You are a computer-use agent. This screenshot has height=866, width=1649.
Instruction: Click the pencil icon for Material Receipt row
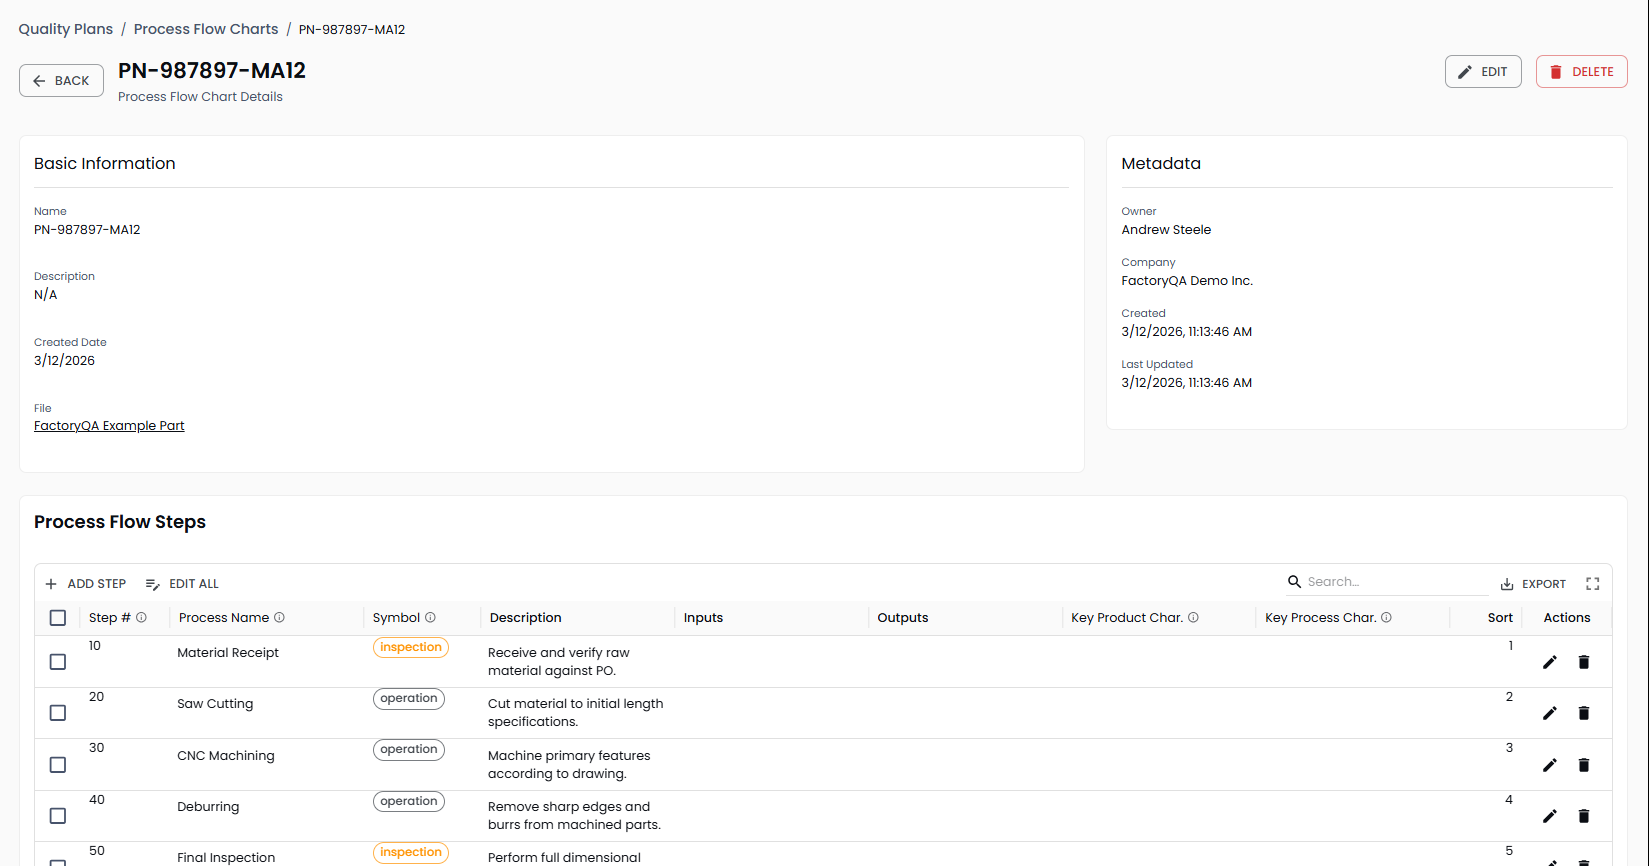pyautogui.click(x=1549, y=662)
